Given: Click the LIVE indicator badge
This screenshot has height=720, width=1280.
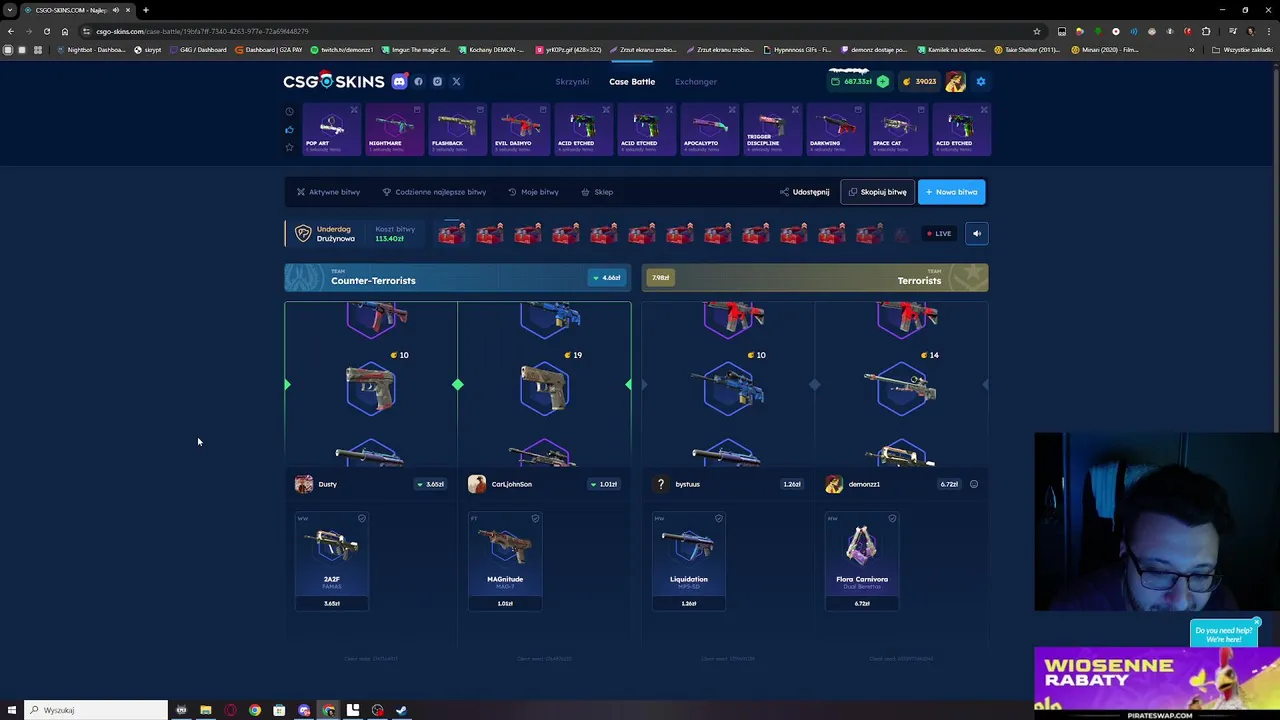Looking at the screenshot, I should coord(938,234).
